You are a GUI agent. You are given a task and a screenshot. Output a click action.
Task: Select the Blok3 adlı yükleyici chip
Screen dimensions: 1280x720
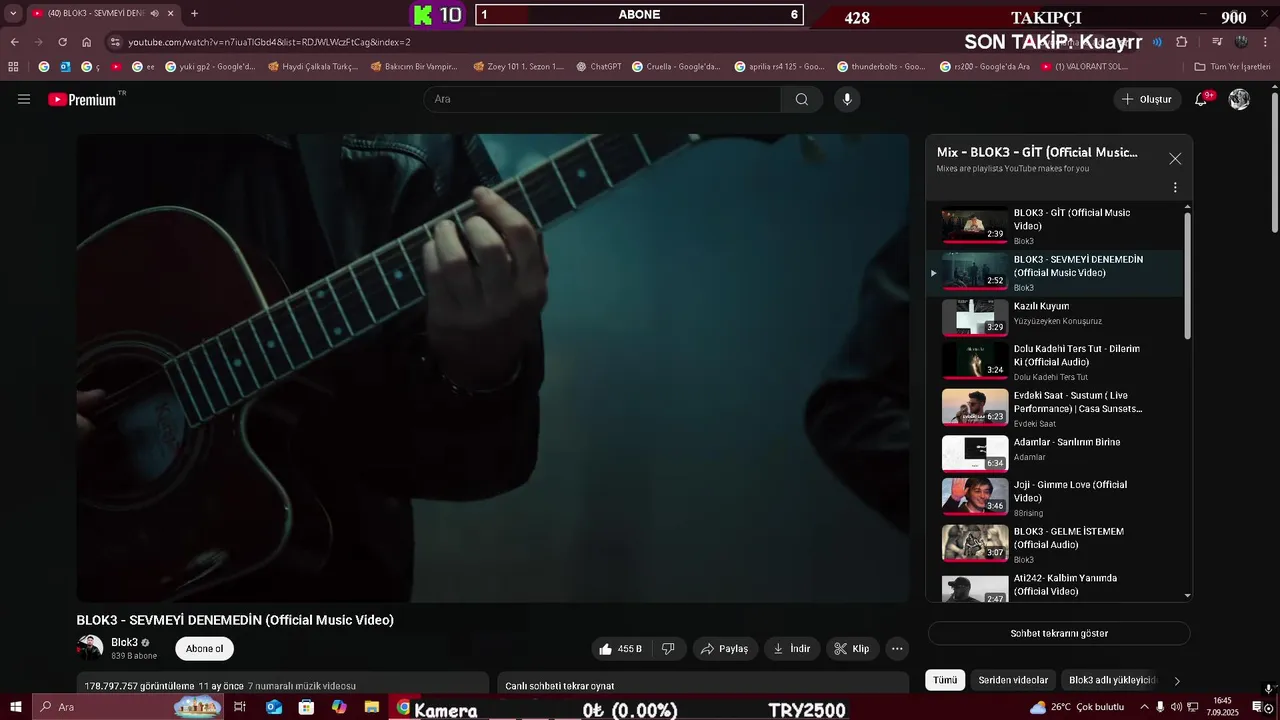(x=1111, y=680)
